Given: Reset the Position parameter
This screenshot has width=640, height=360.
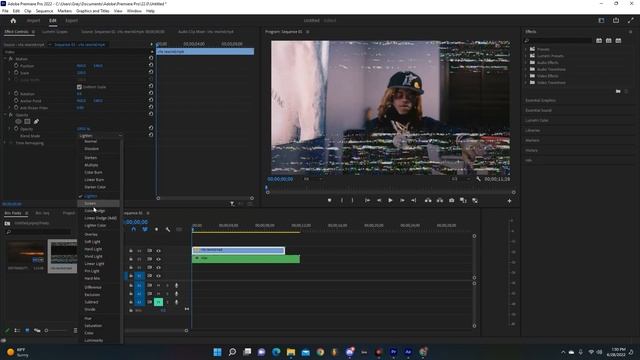Looking at the screenshot, I should [x=151, y=65].
